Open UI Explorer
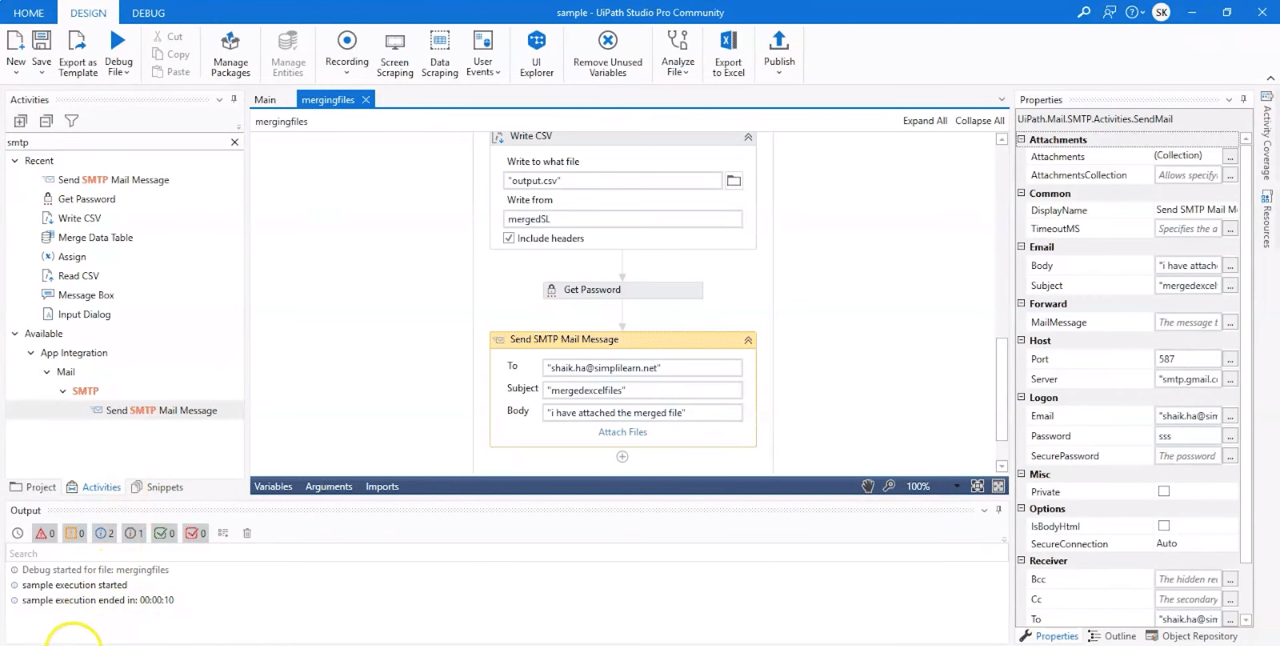This screenshot has height=646, width=1280. 536,50
